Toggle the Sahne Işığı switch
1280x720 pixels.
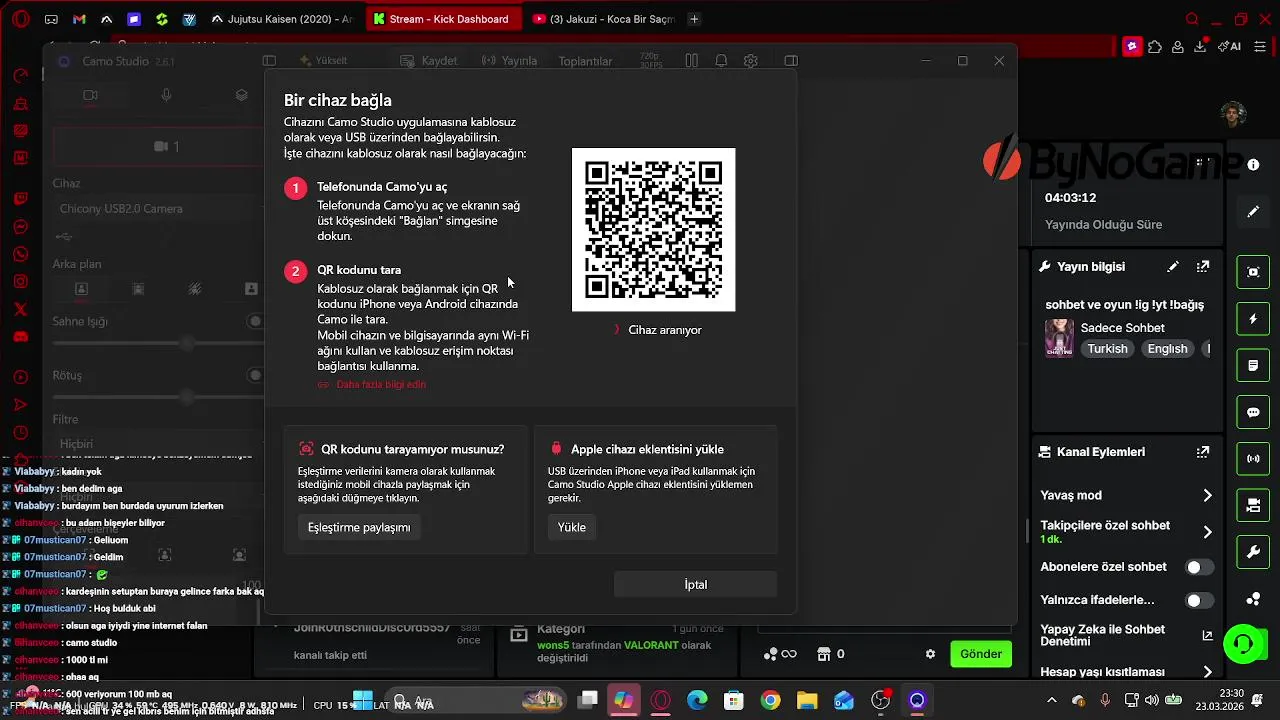pyautogui.click(x=256, y=321)
